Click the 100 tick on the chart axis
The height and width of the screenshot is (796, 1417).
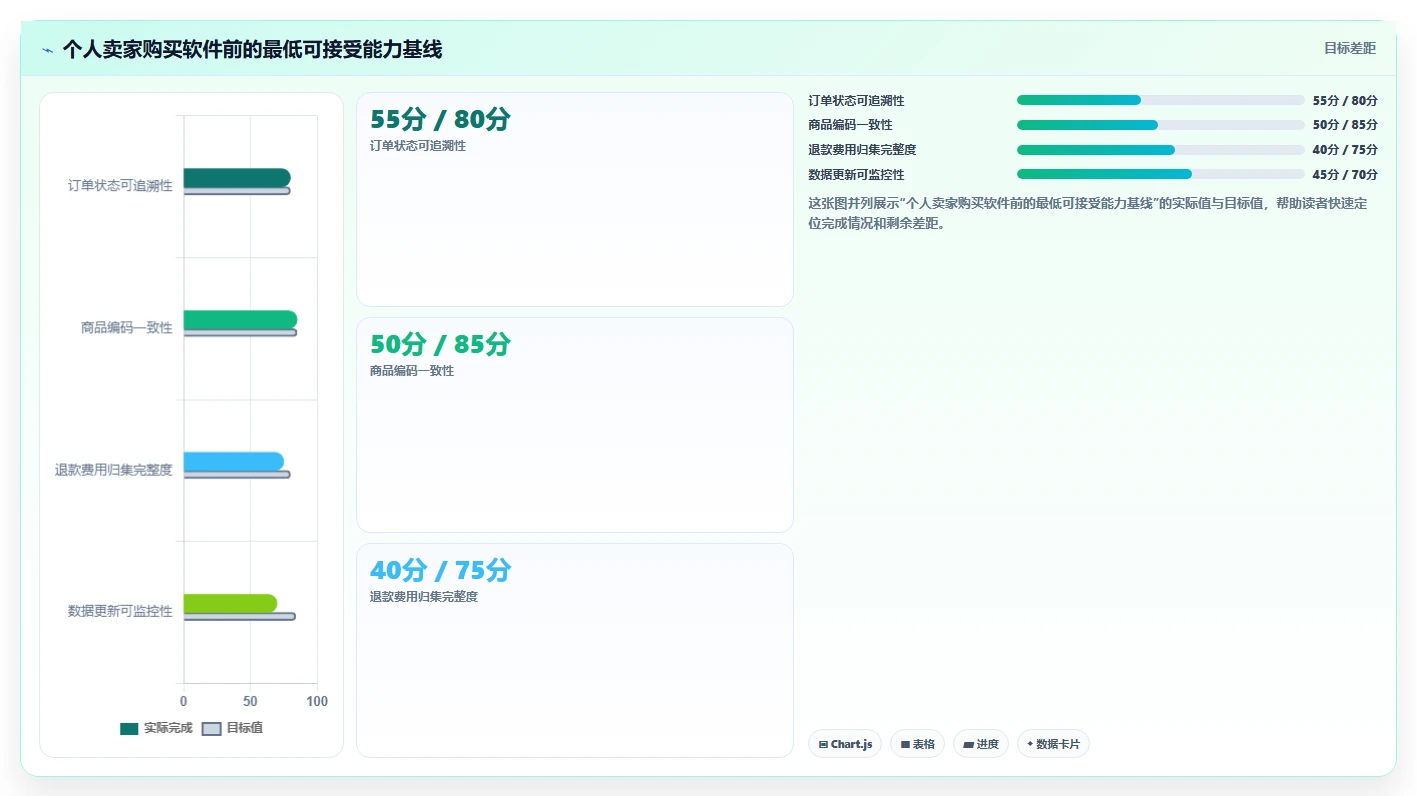click(317, 701)
